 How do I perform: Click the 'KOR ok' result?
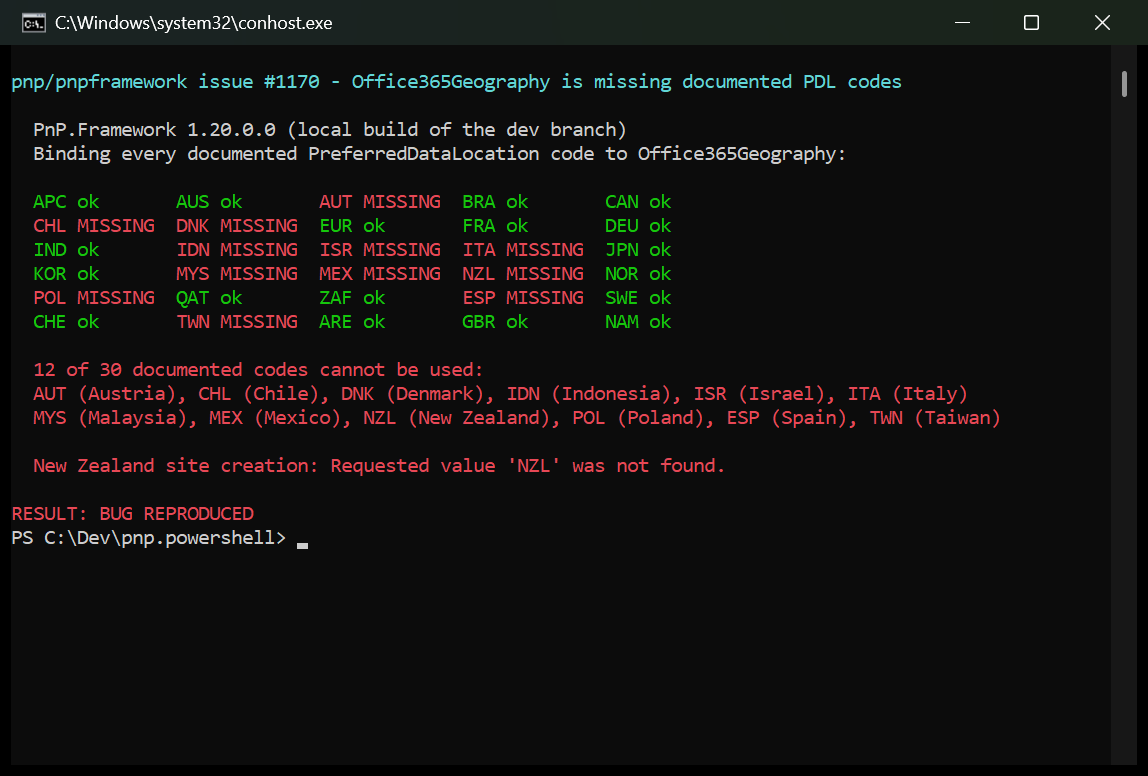coord(66,274)
